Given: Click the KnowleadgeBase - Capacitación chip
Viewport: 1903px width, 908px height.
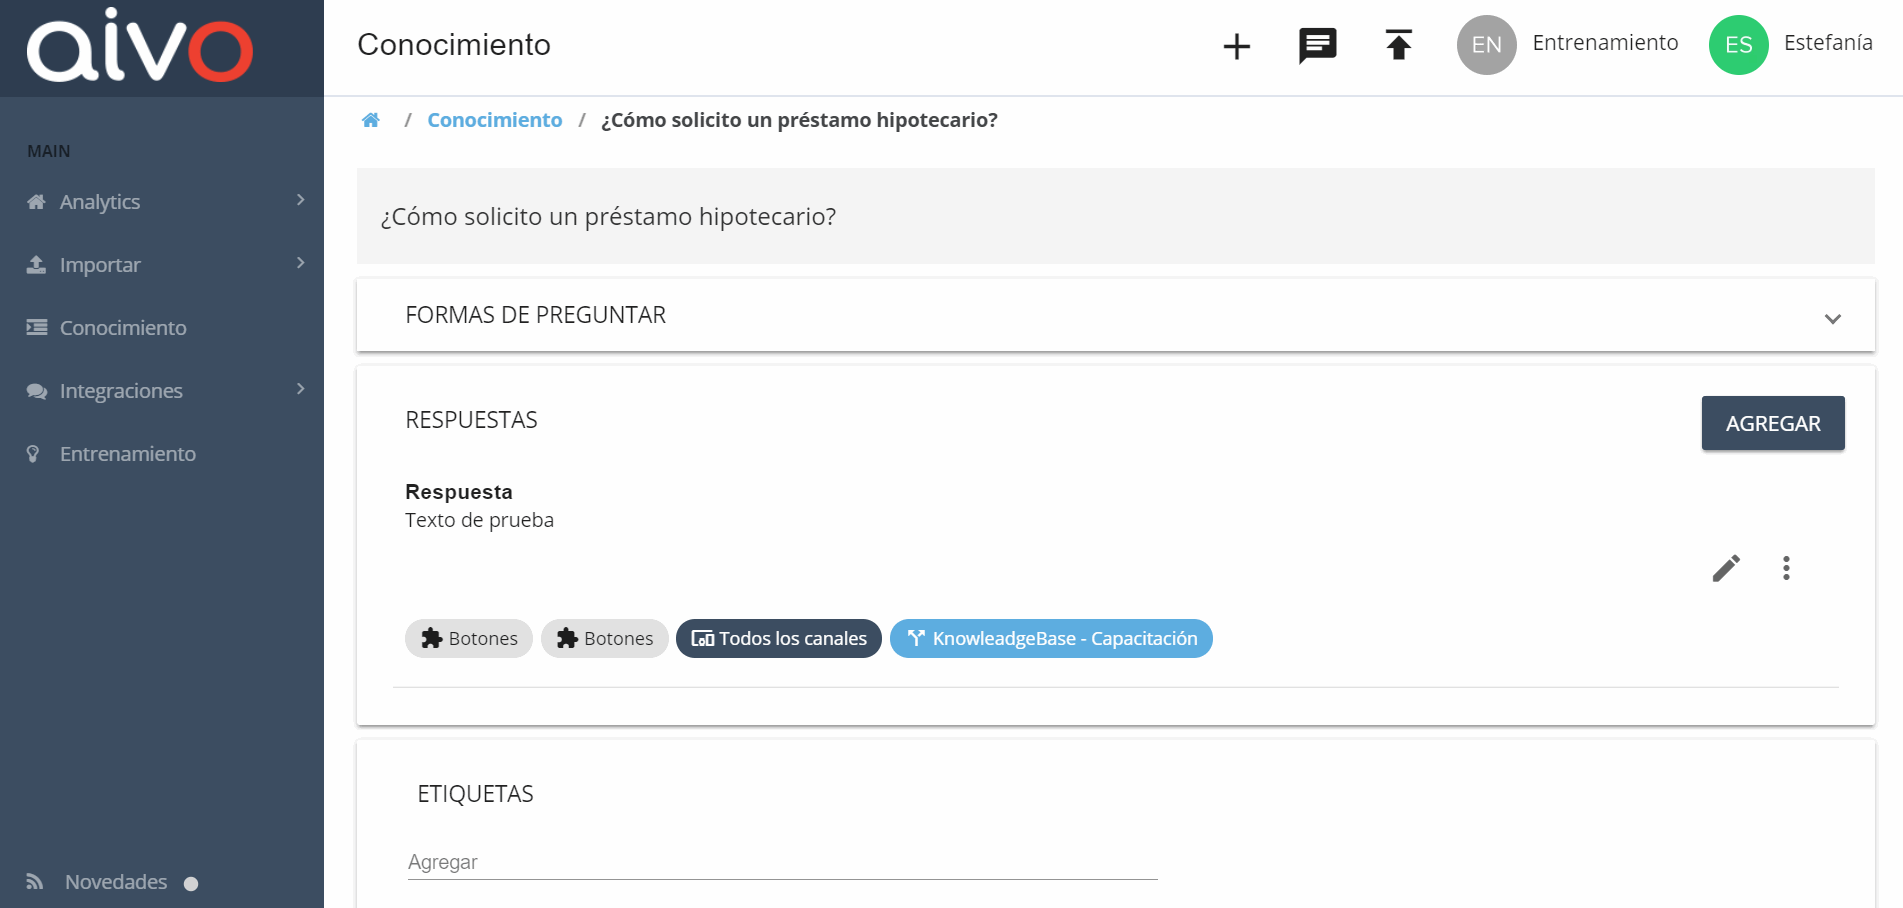Looking at the screenshot, I should click(1051, 638).
